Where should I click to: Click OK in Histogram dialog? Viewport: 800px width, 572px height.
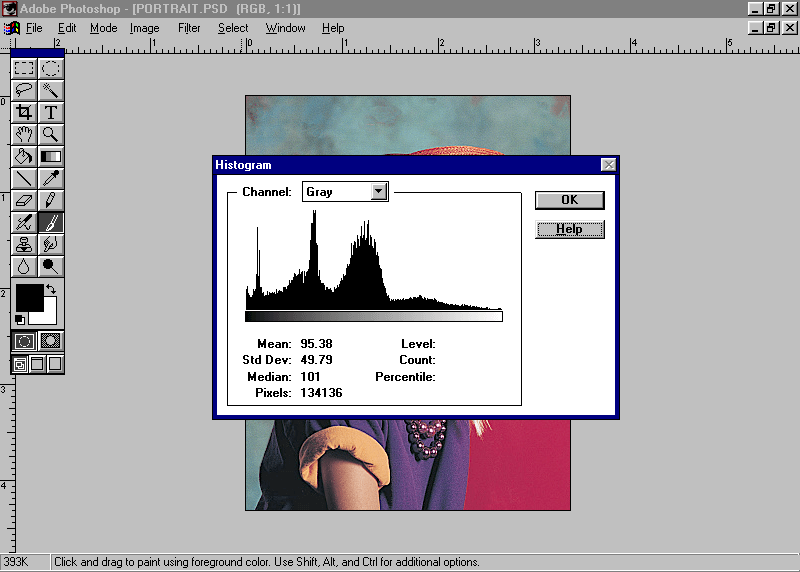click(569, 200)
